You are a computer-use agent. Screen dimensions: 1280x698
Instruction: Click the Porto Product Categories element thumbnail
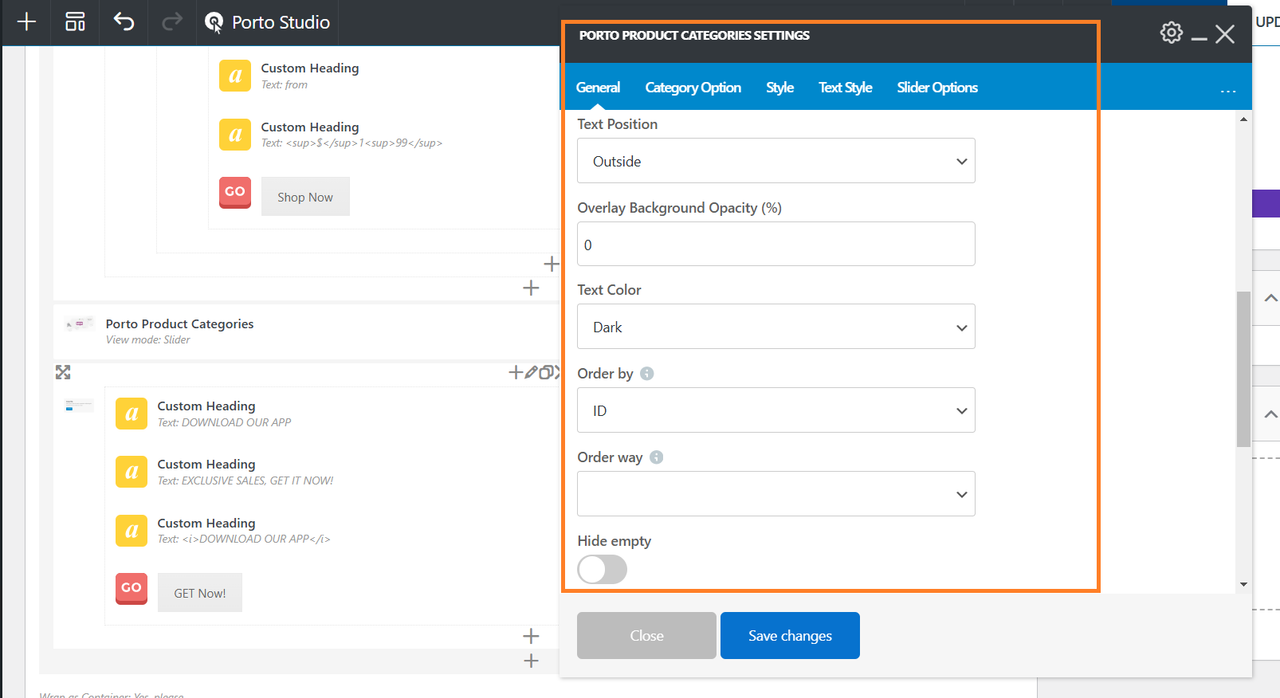pos(79,324)
